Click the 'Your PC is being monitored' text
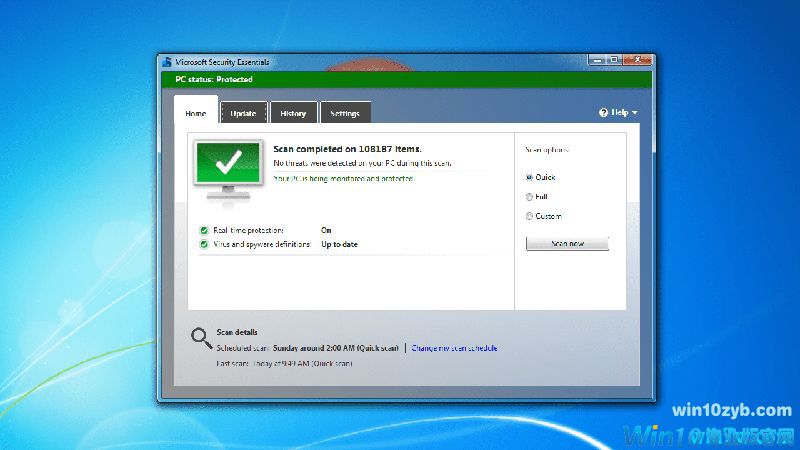This screenshot has width=800, height=450. tap(344, 179)
